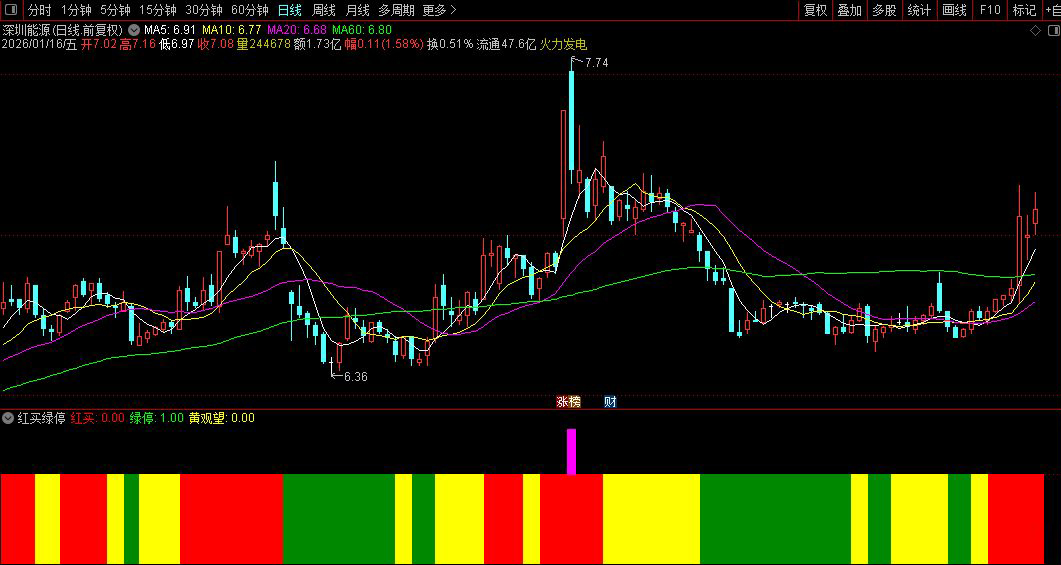Screen dimensions: 1061x565
Task: Click the diamond marker icon
Action: pyautogui.click(x=1035, y=30)
